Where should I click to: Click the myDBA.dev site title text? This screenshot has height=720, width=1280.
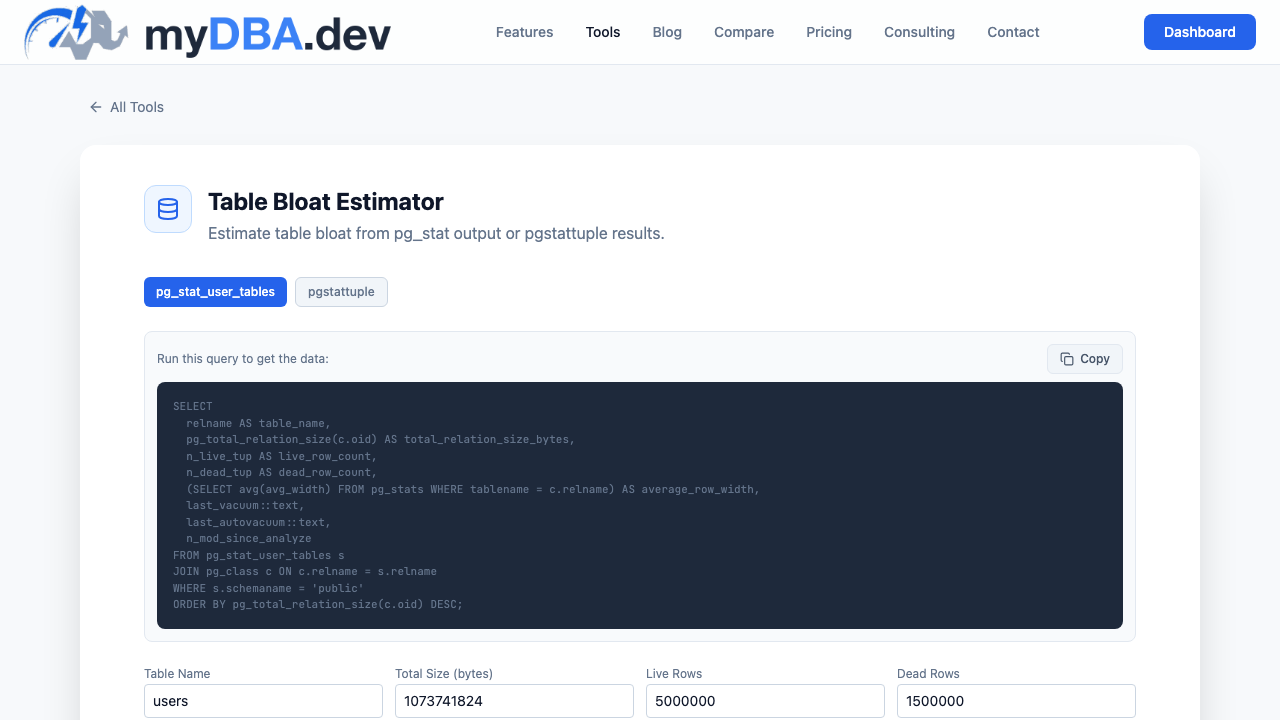coord(268,36)
